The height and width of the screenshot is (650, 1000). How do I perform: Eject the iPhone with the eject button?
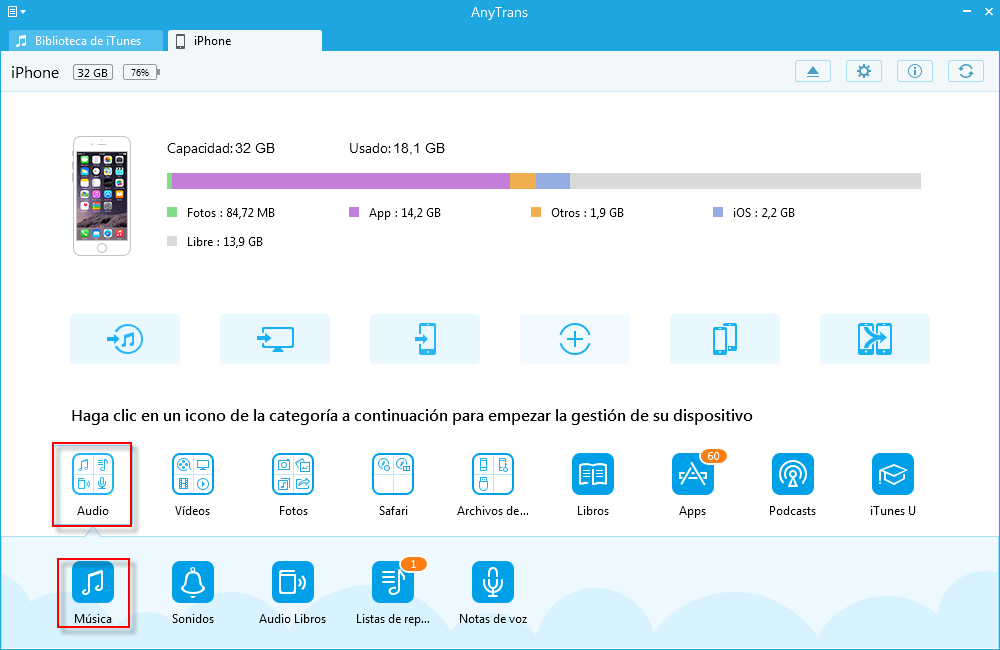coord(813,71)
